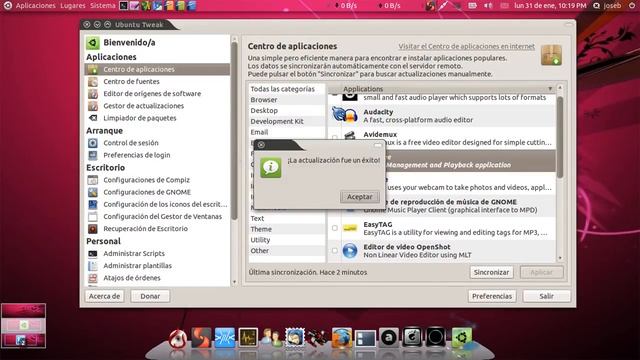Click the Salir button
640x360 pixels.
547,296
